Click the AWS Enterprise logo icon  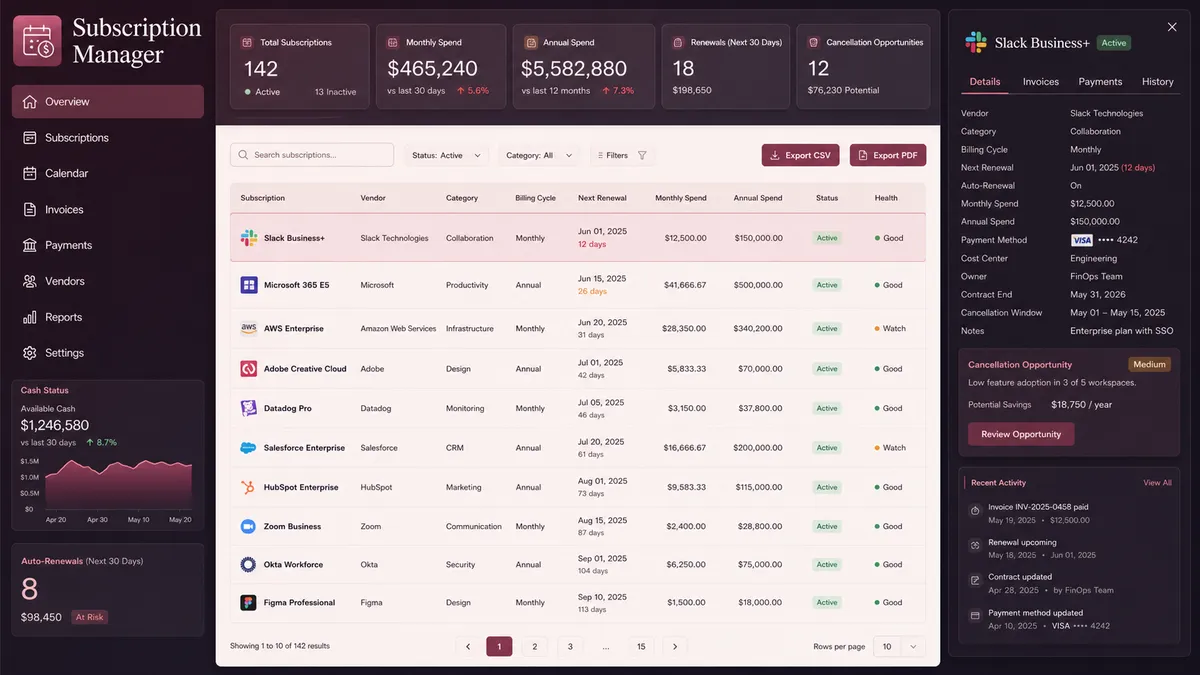tap(249, 328)
